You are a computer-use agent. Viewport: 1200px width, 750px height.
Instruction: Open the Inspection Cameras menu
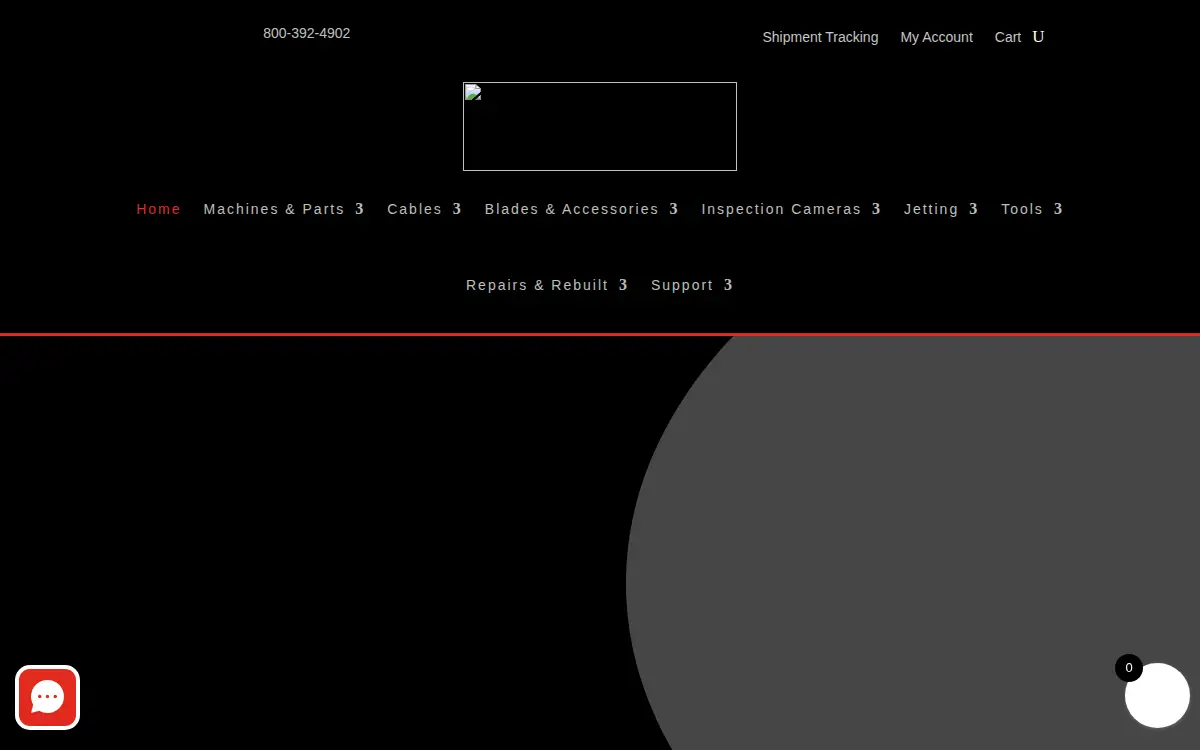781,209
